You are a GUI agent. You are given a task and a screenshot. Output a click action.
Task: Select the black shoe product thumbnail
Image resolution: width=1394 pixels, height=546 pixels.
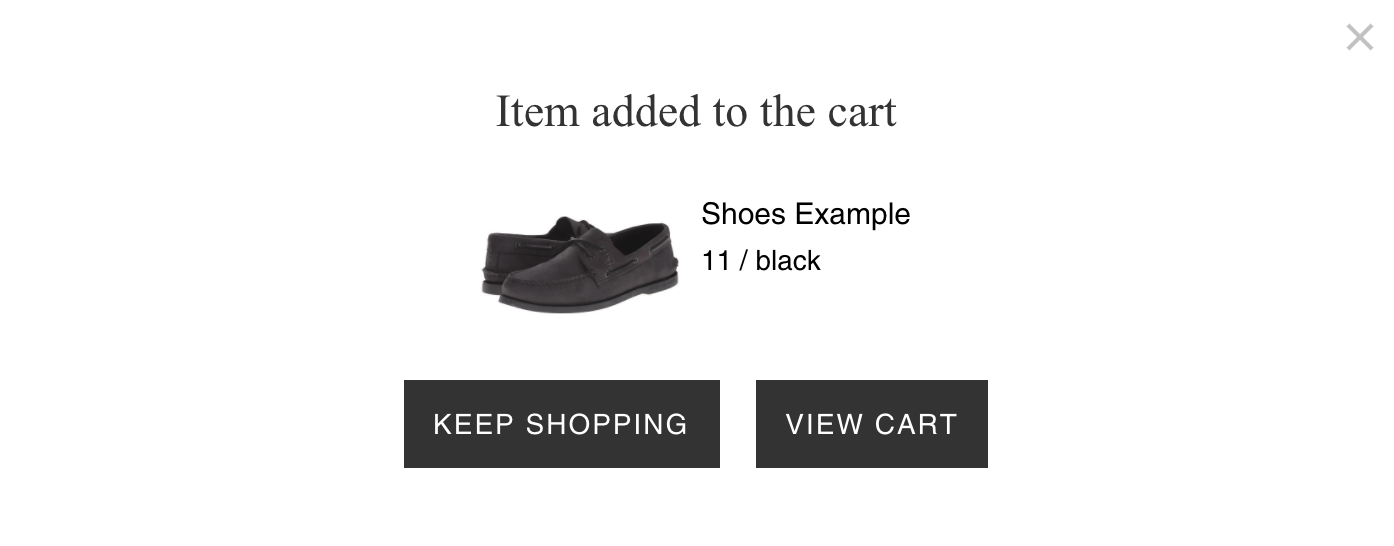click(x=580, y=263)
